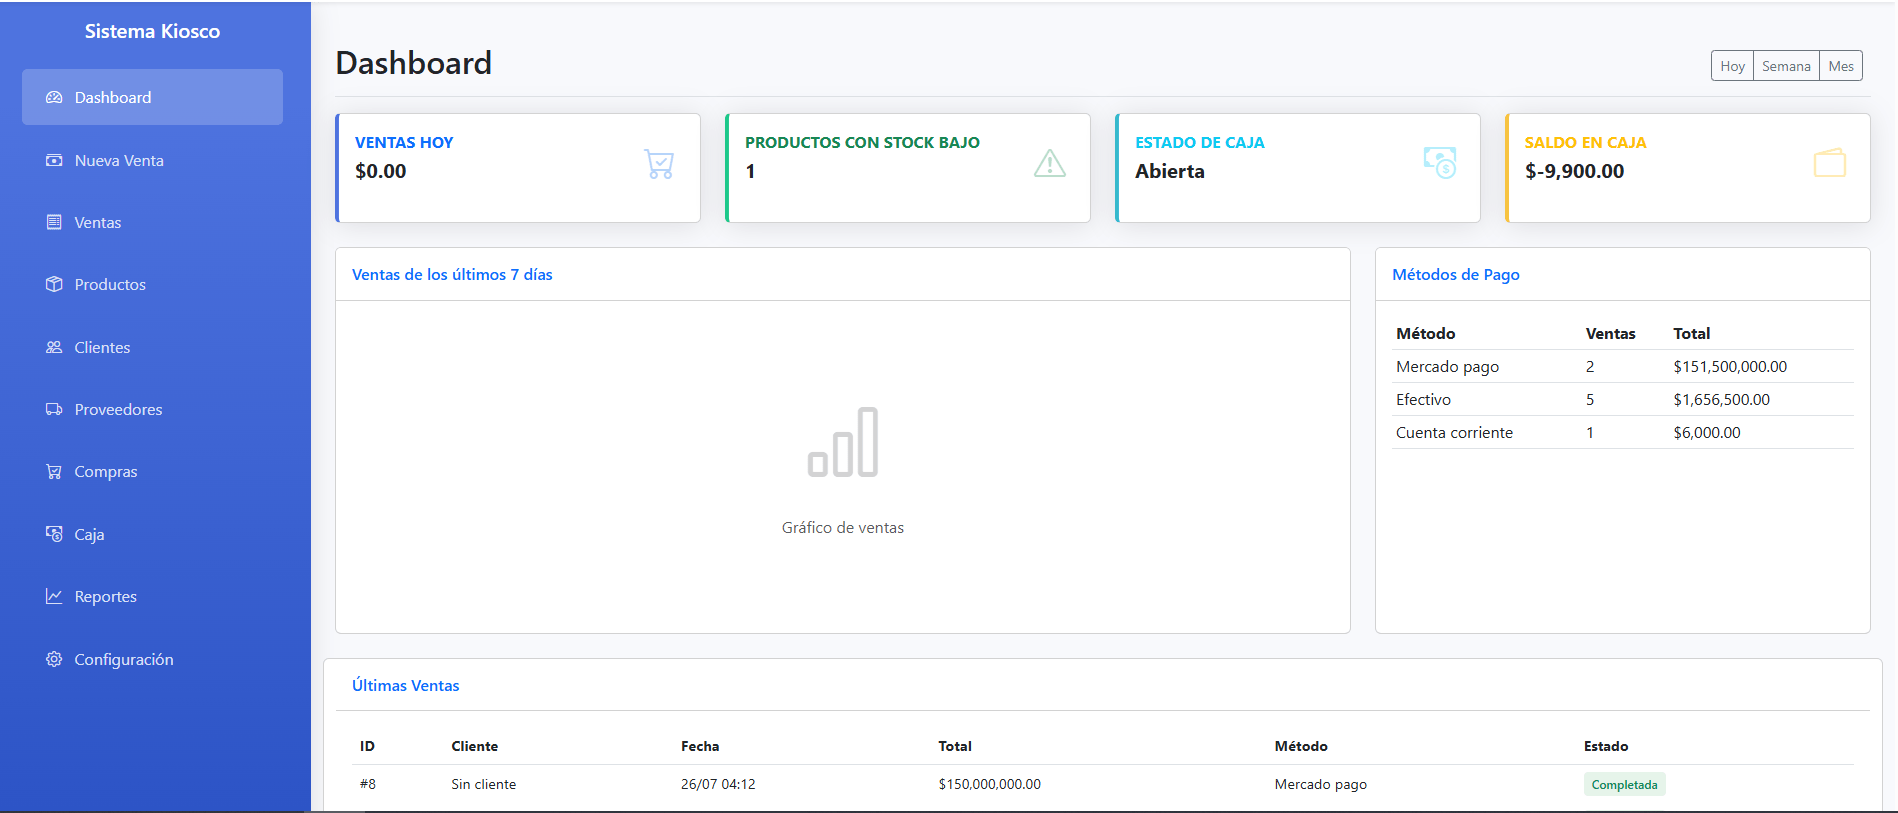Click Mercado pago row in payment methods
The image size is (1898, 813).
click(1622, 366)
